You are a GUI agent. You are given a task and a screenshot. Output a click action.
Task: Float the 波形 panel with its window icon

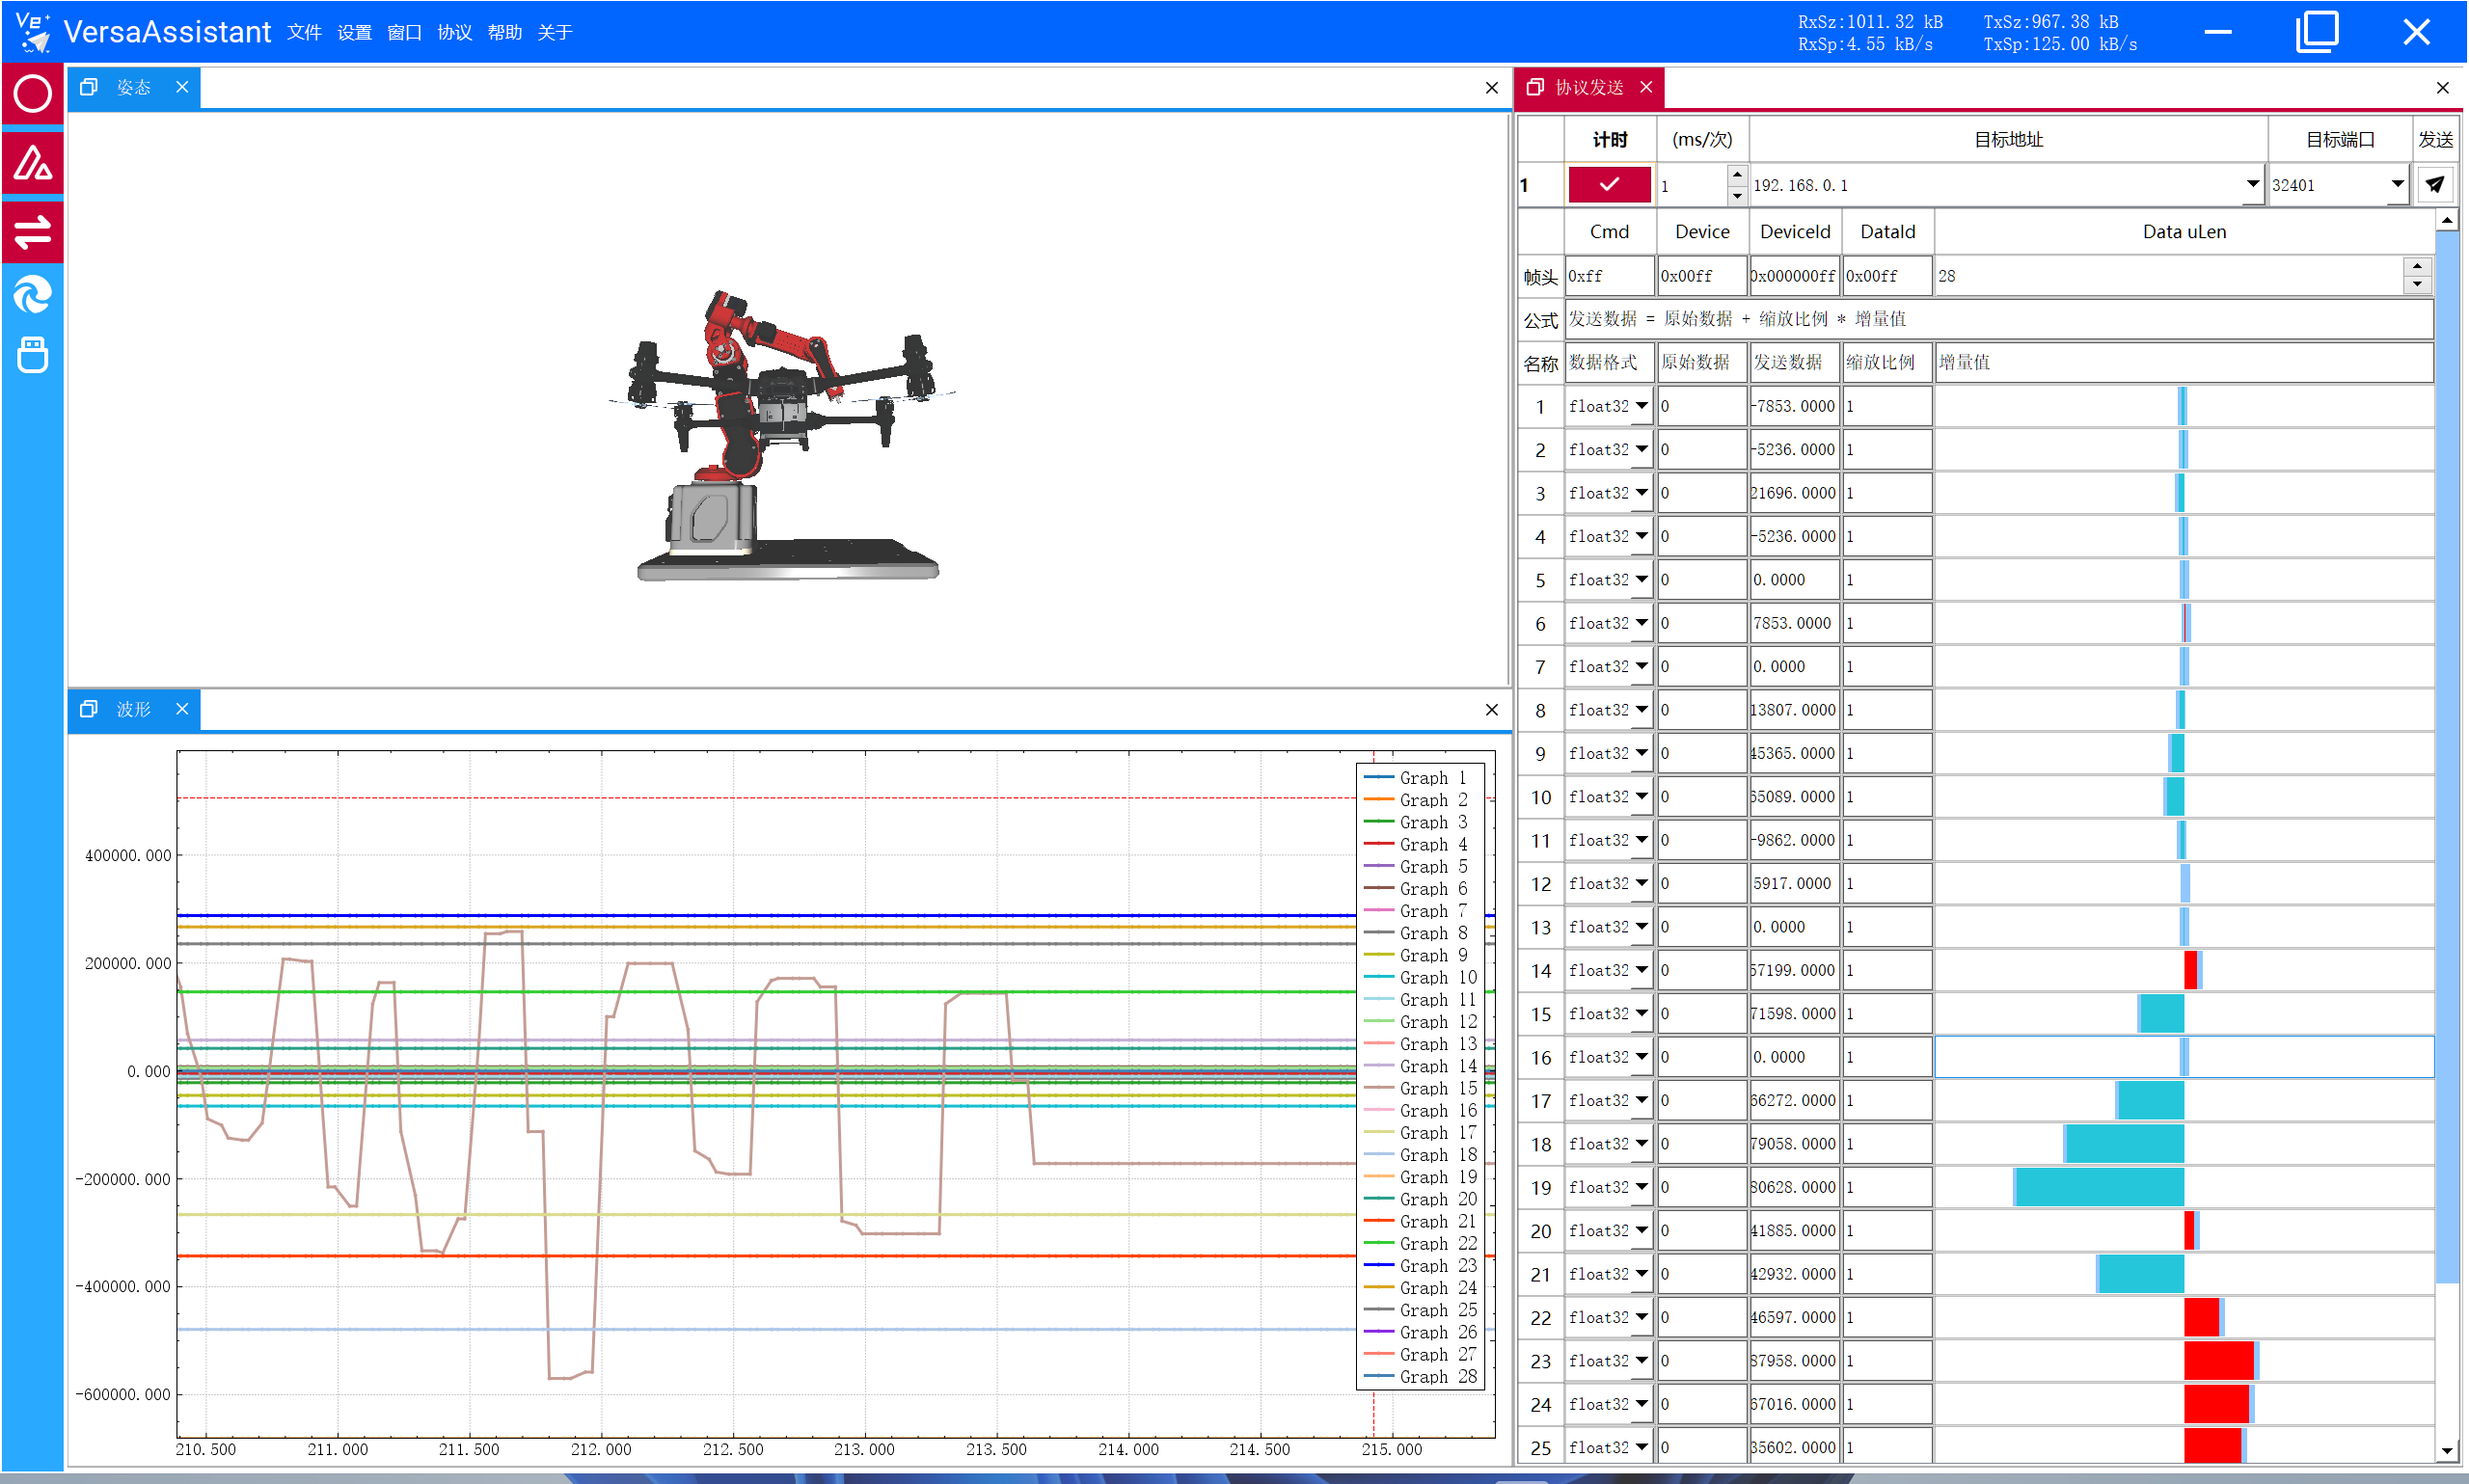[89, 709]
